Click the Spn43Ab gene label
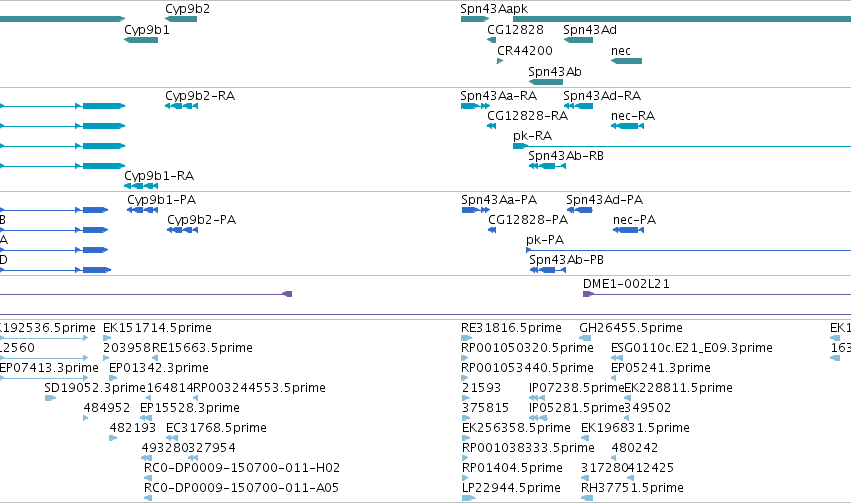Viewport: 851px width, 503px height. tap(555, 72)
